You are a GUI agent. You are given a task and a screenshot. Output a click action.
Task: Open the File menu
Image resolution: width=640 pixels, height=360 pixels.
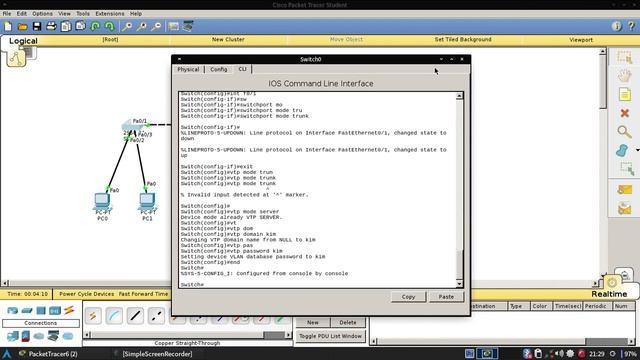pyautogui.click(x=7, y=13)
